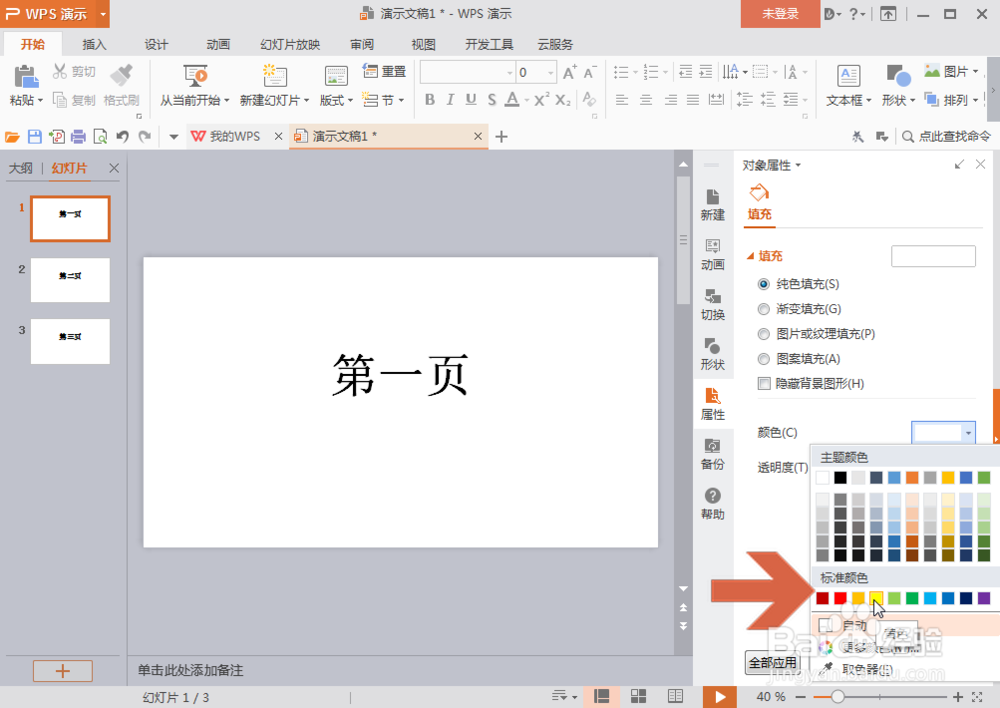1000x708 pixels.
Task: Open new document tab plus button
Action: coord(501,136)
